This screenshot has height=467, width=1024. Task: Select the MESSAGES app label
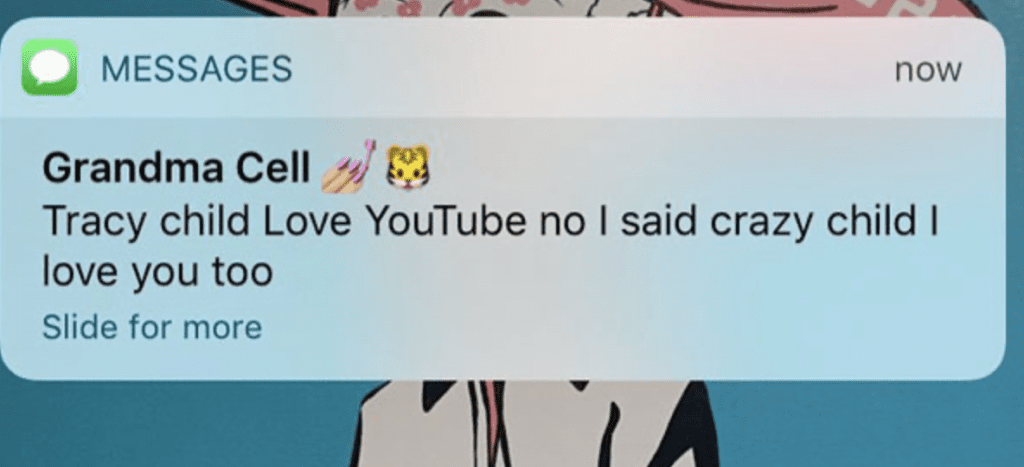(x=197, y=69)
